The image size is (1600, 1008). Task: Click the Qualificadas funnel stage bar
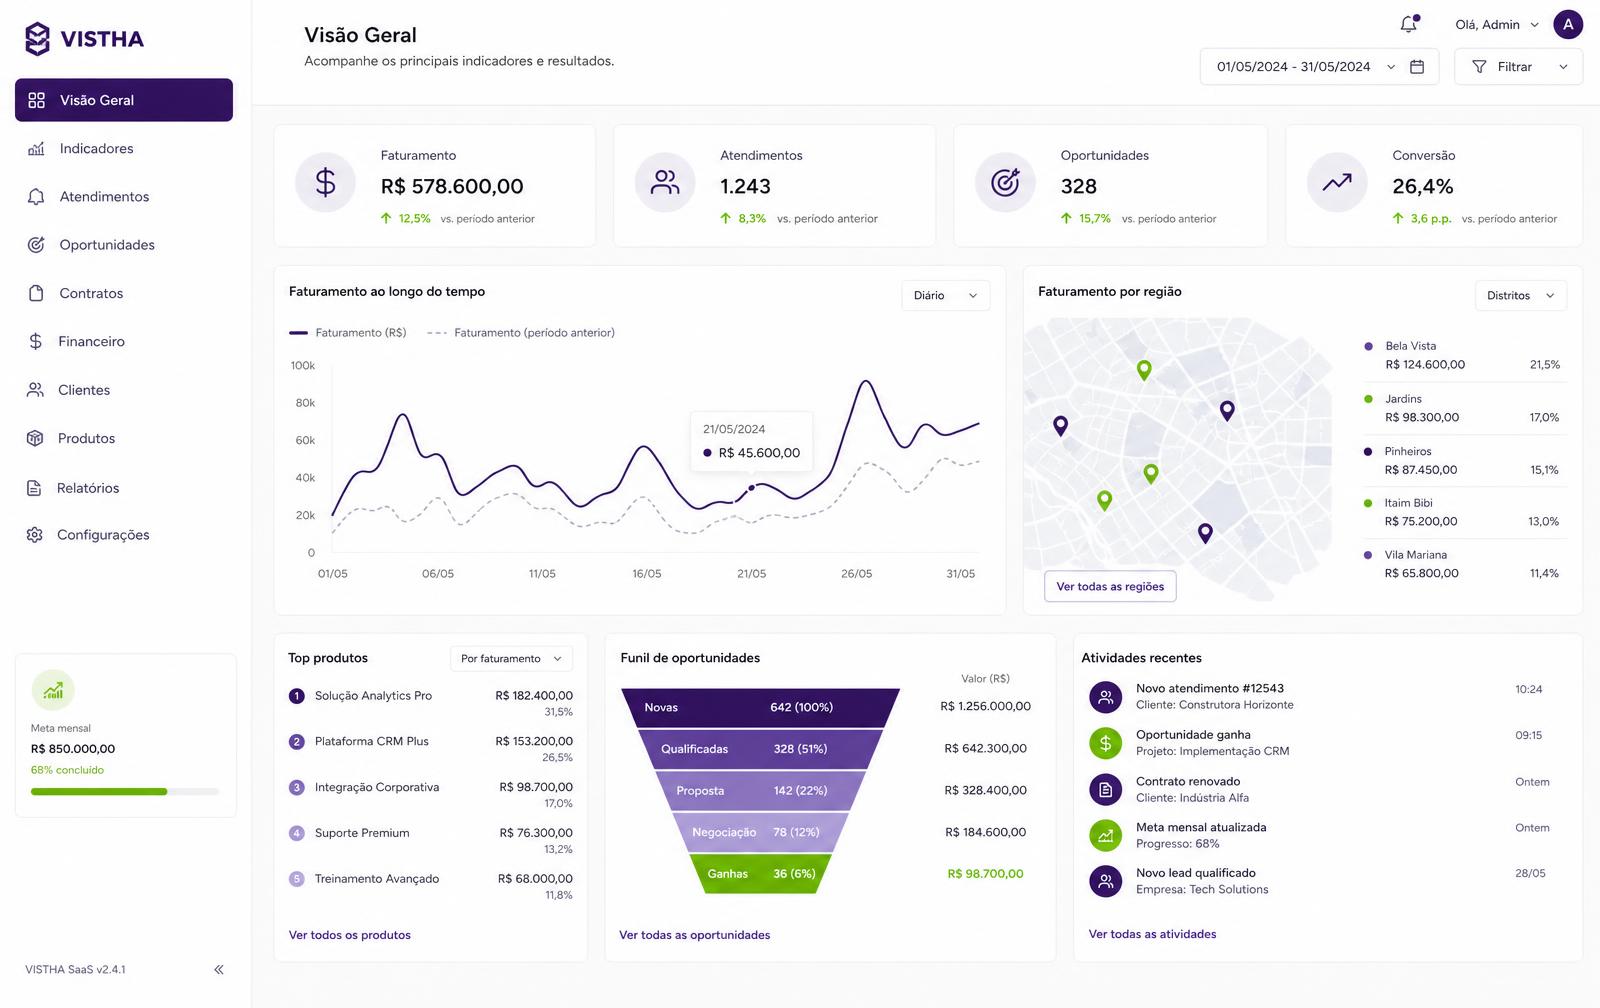pyautogui.click(x=760, y=749)
